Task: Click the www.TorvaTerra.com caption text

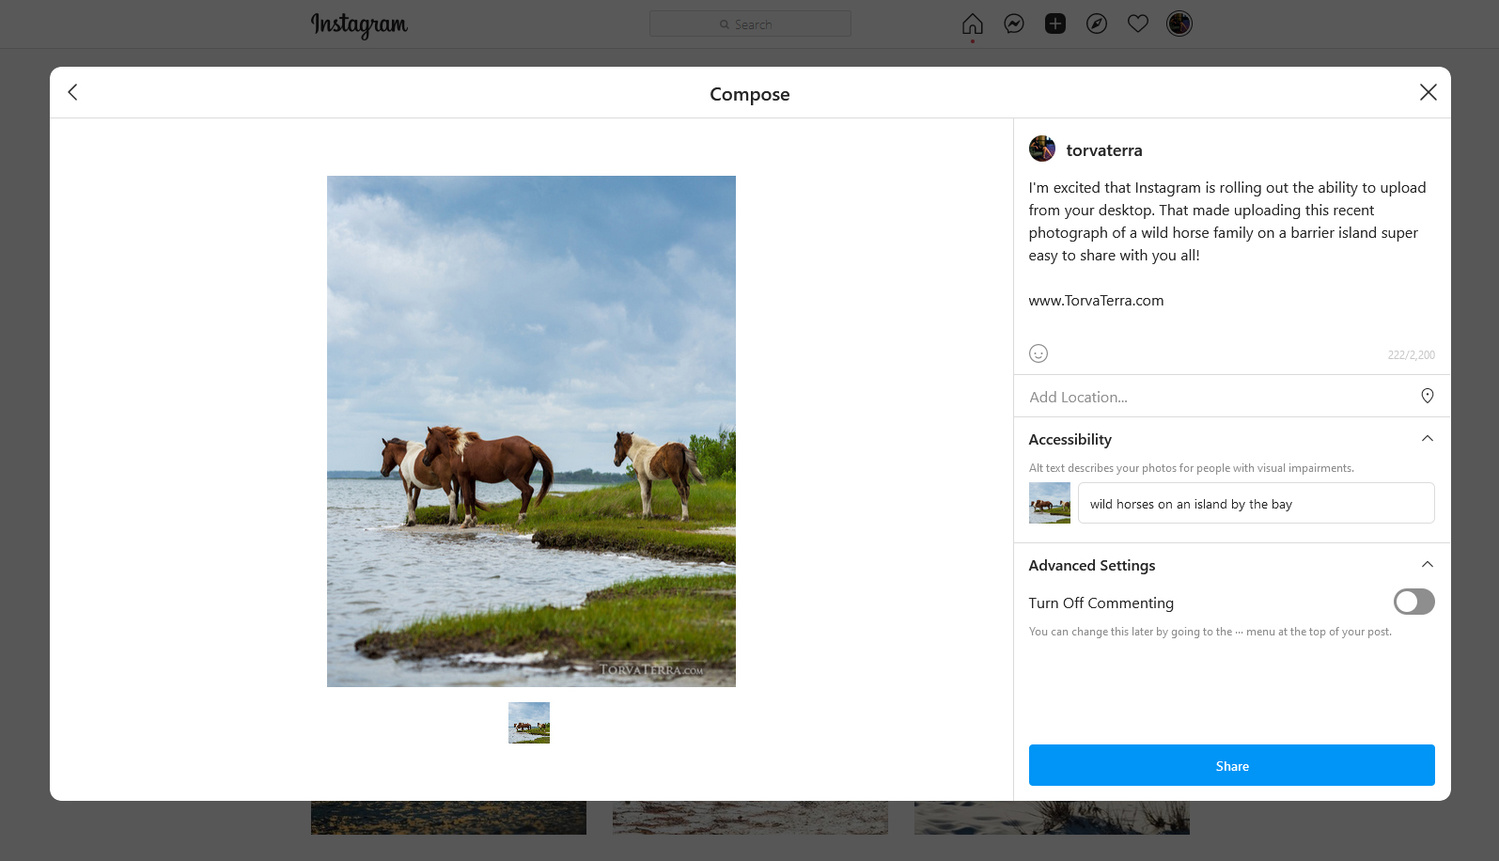Action: 1096,300
